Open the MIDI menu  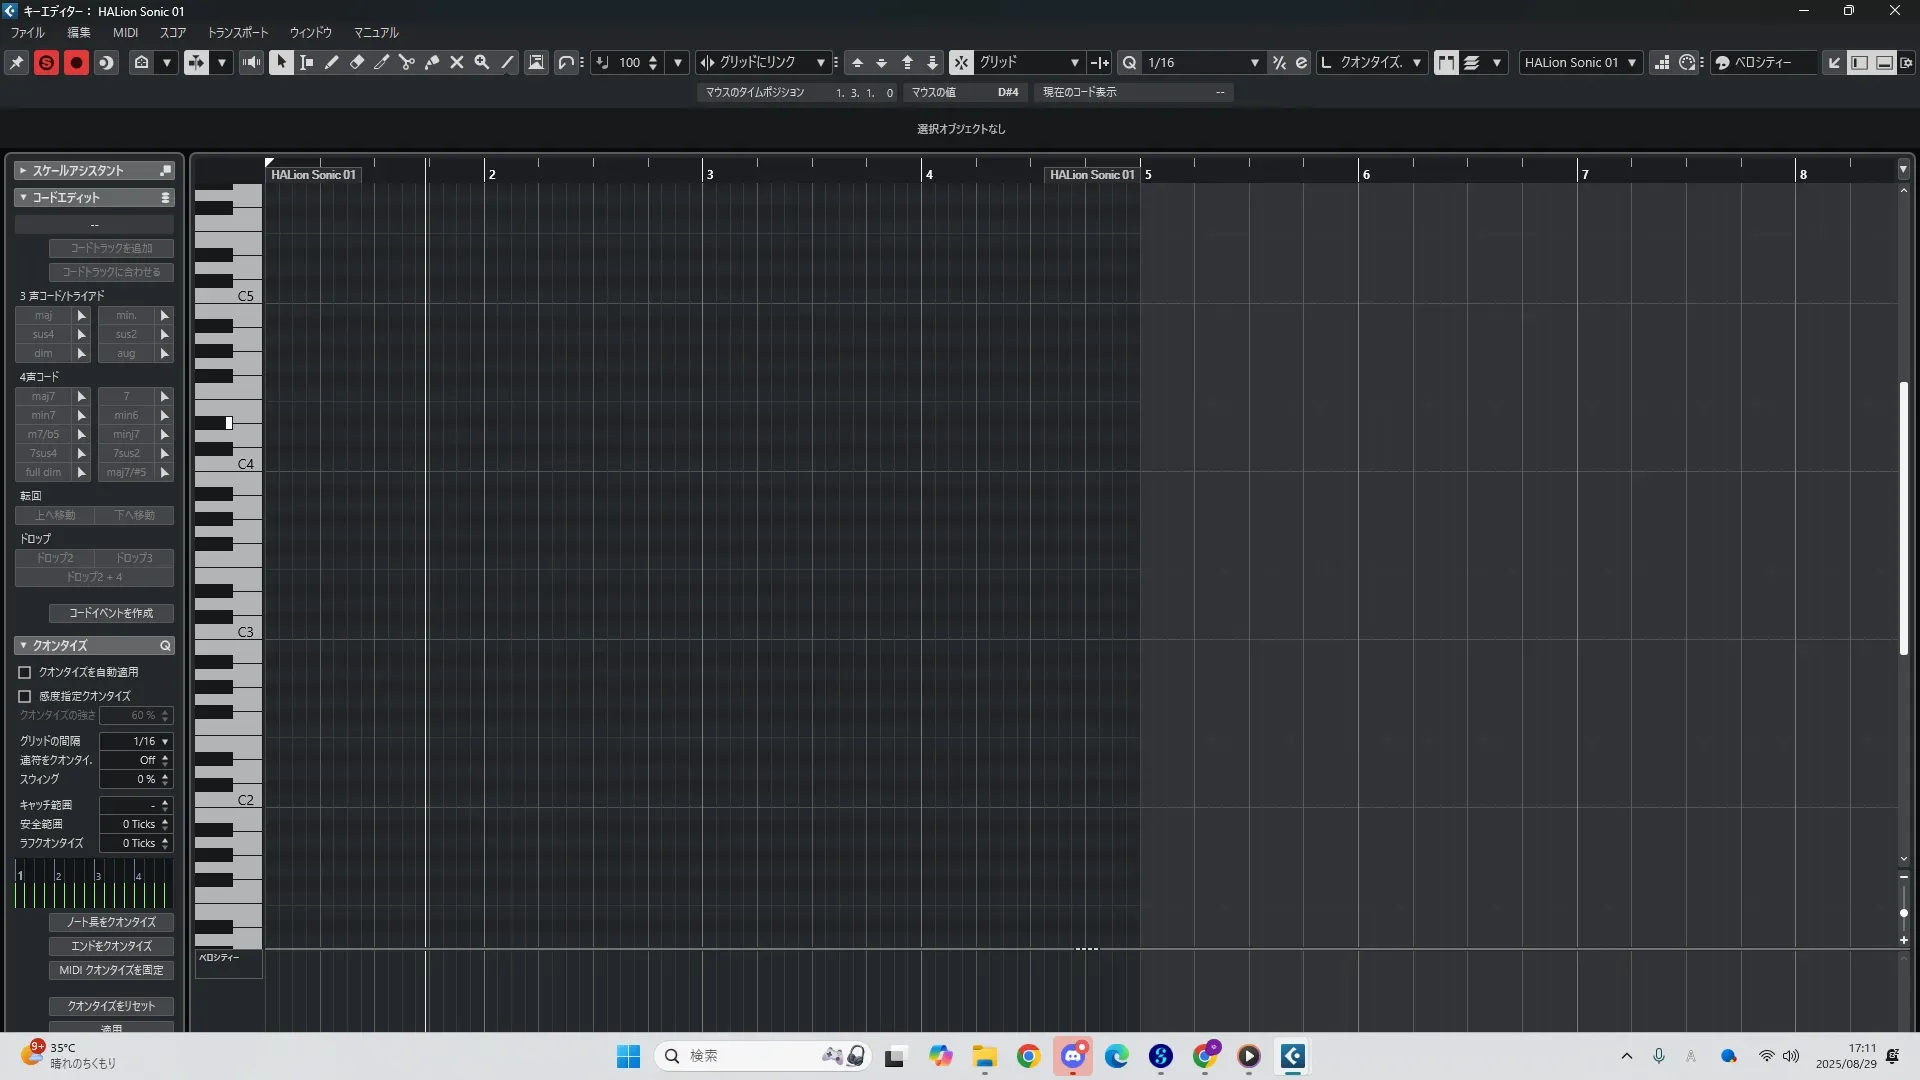tap(125, 32)
